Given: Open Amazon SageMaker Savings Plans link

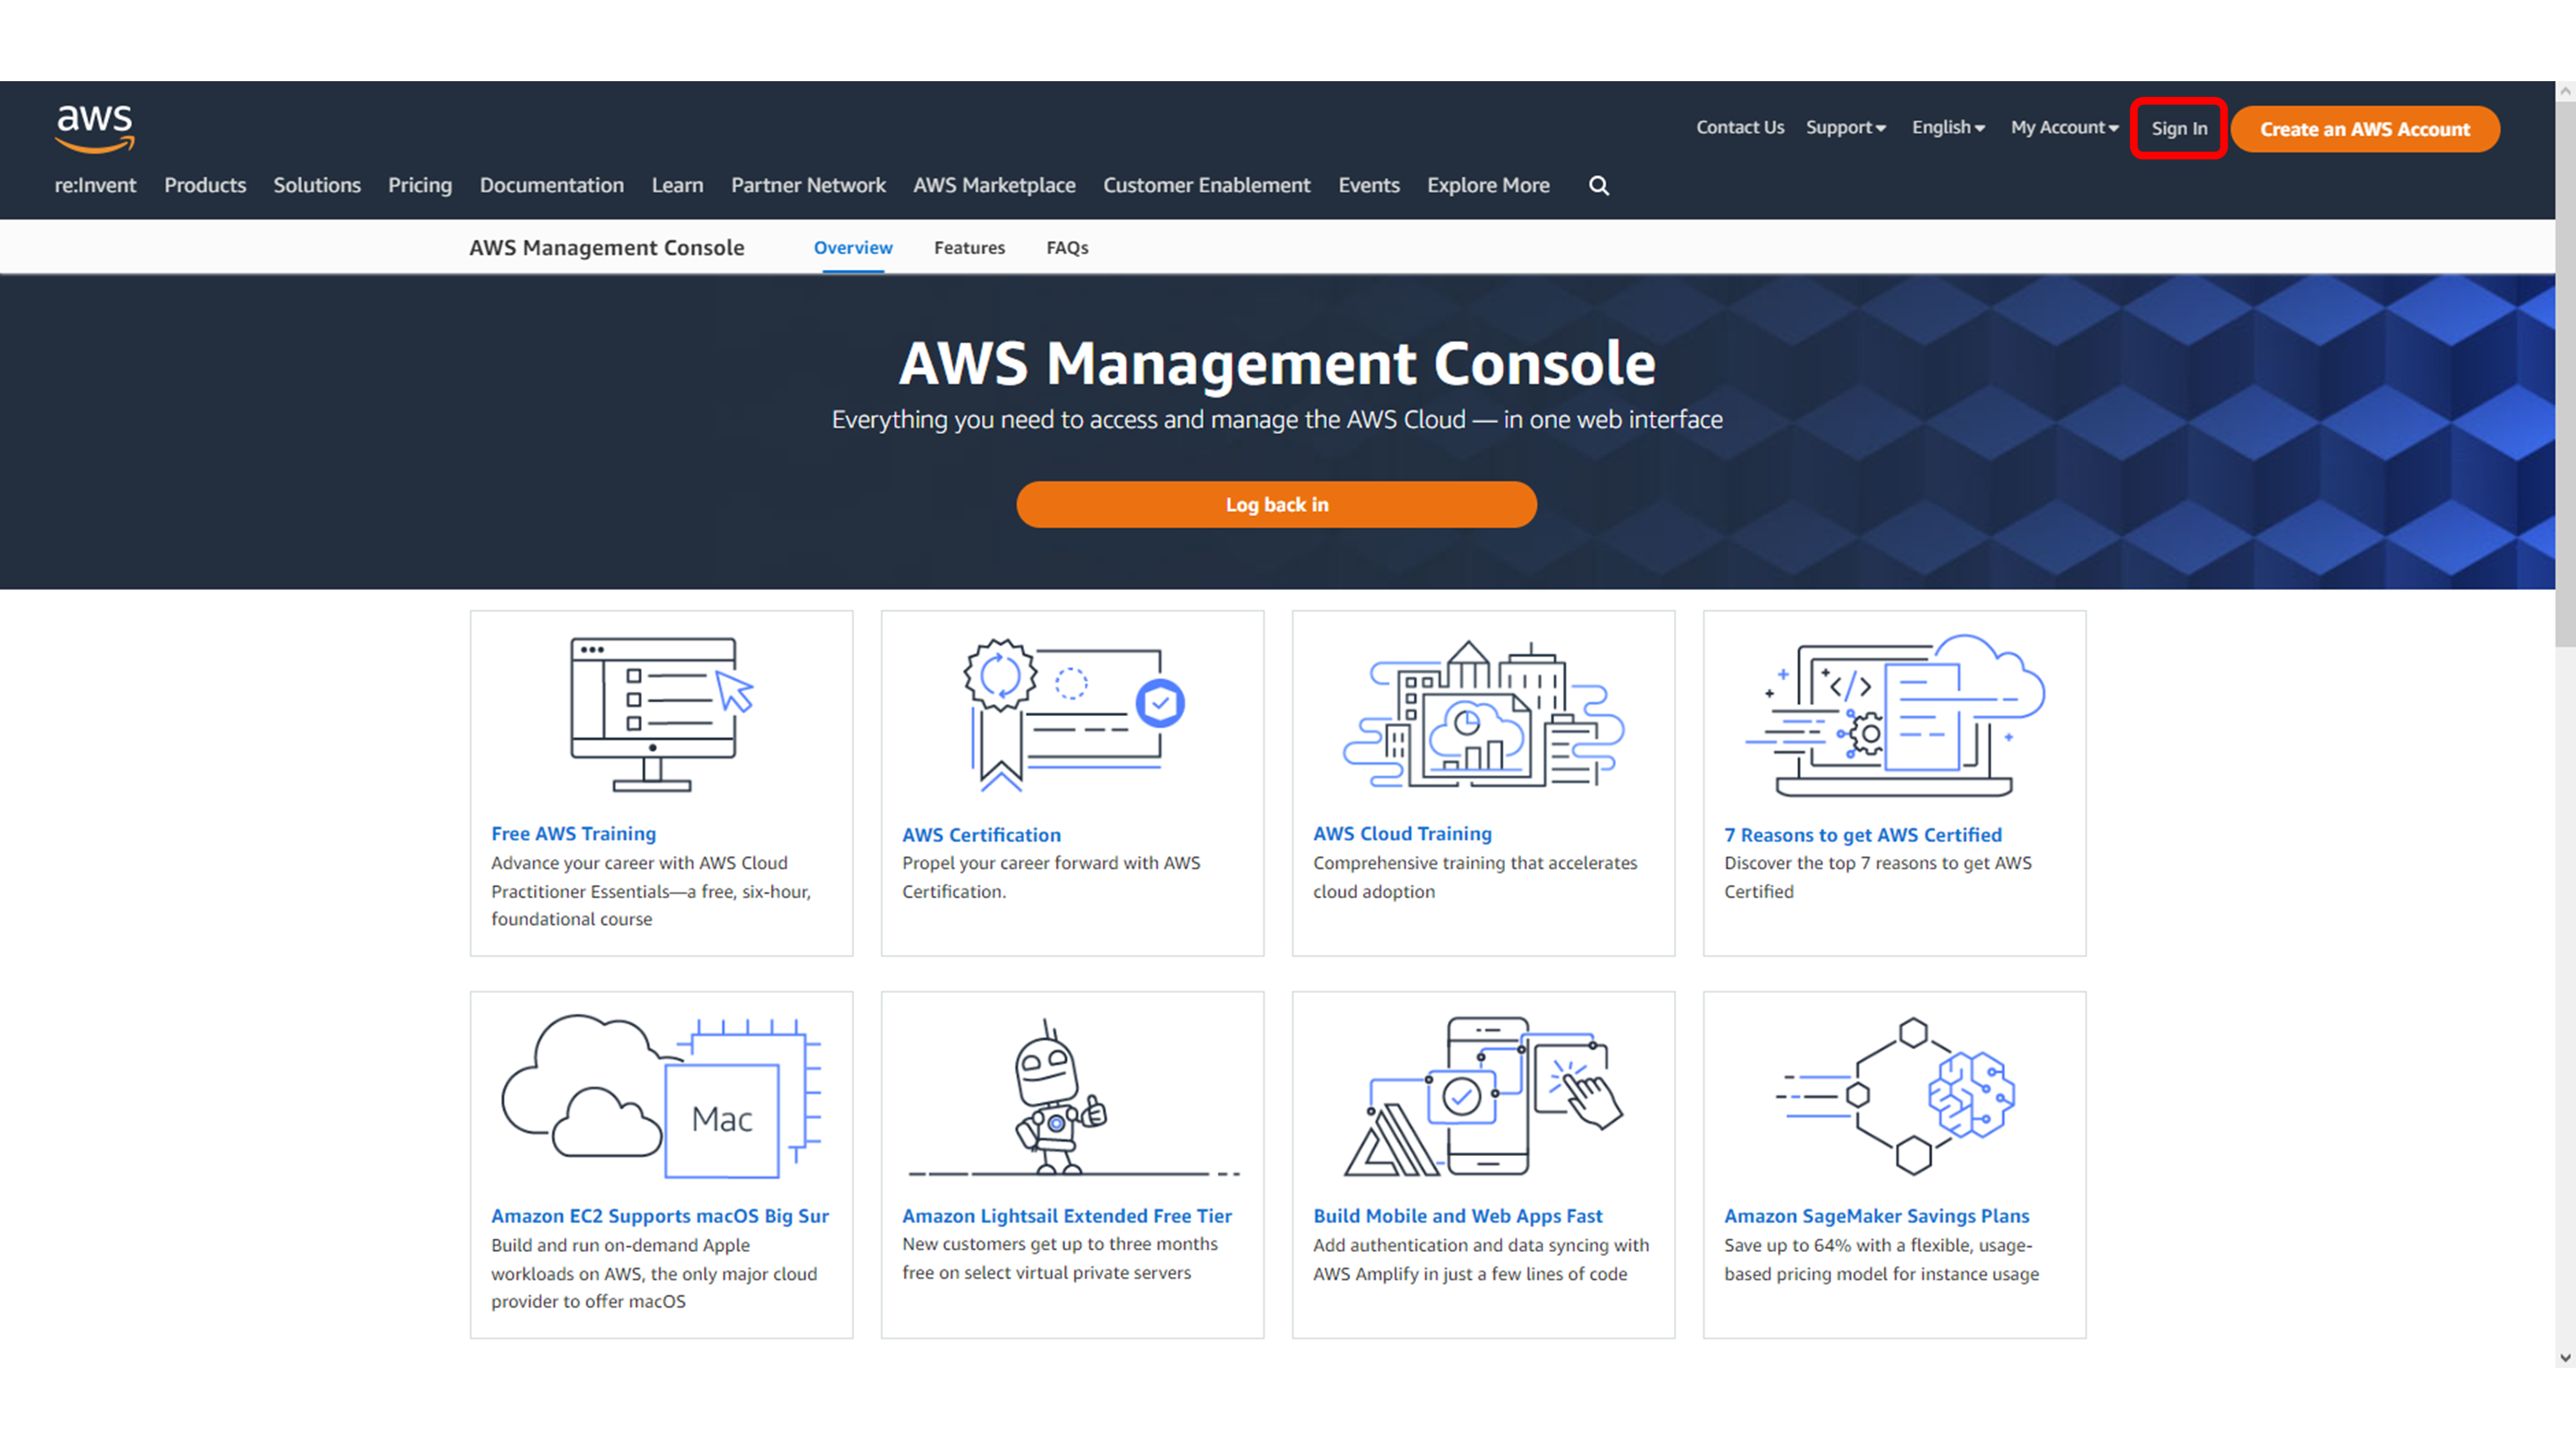Looking at the screenshot, I should click(x=1876, y=1217).
